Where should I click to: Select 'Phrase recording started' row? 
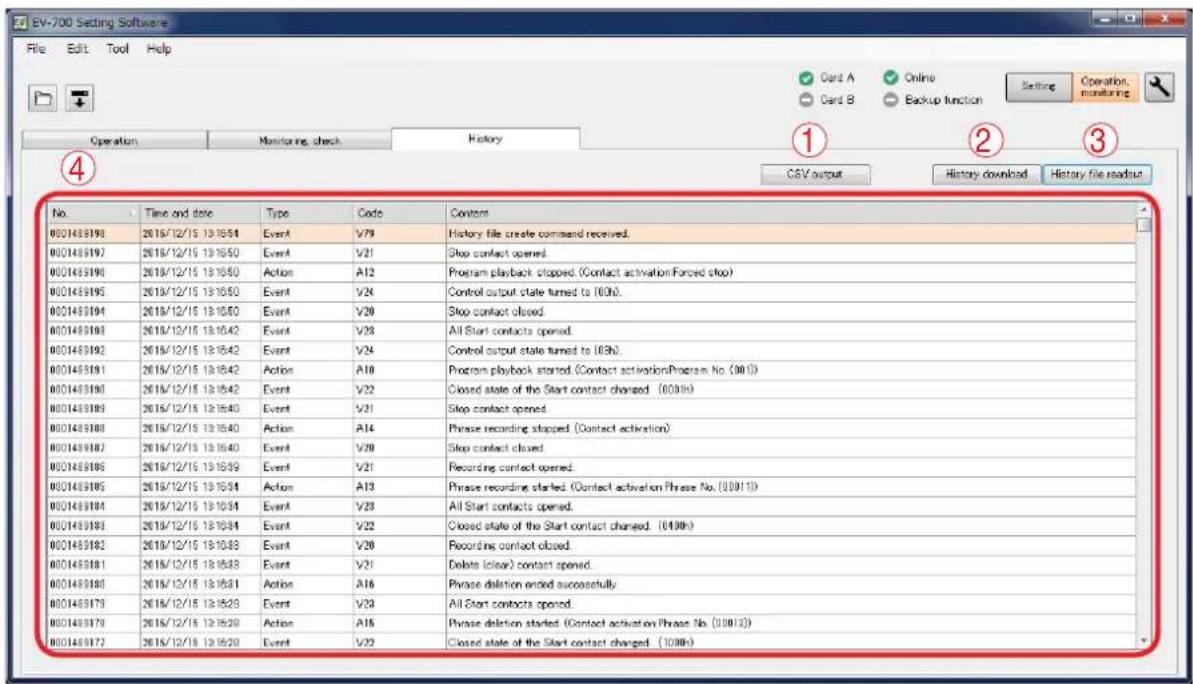click(x=592, y=487)
